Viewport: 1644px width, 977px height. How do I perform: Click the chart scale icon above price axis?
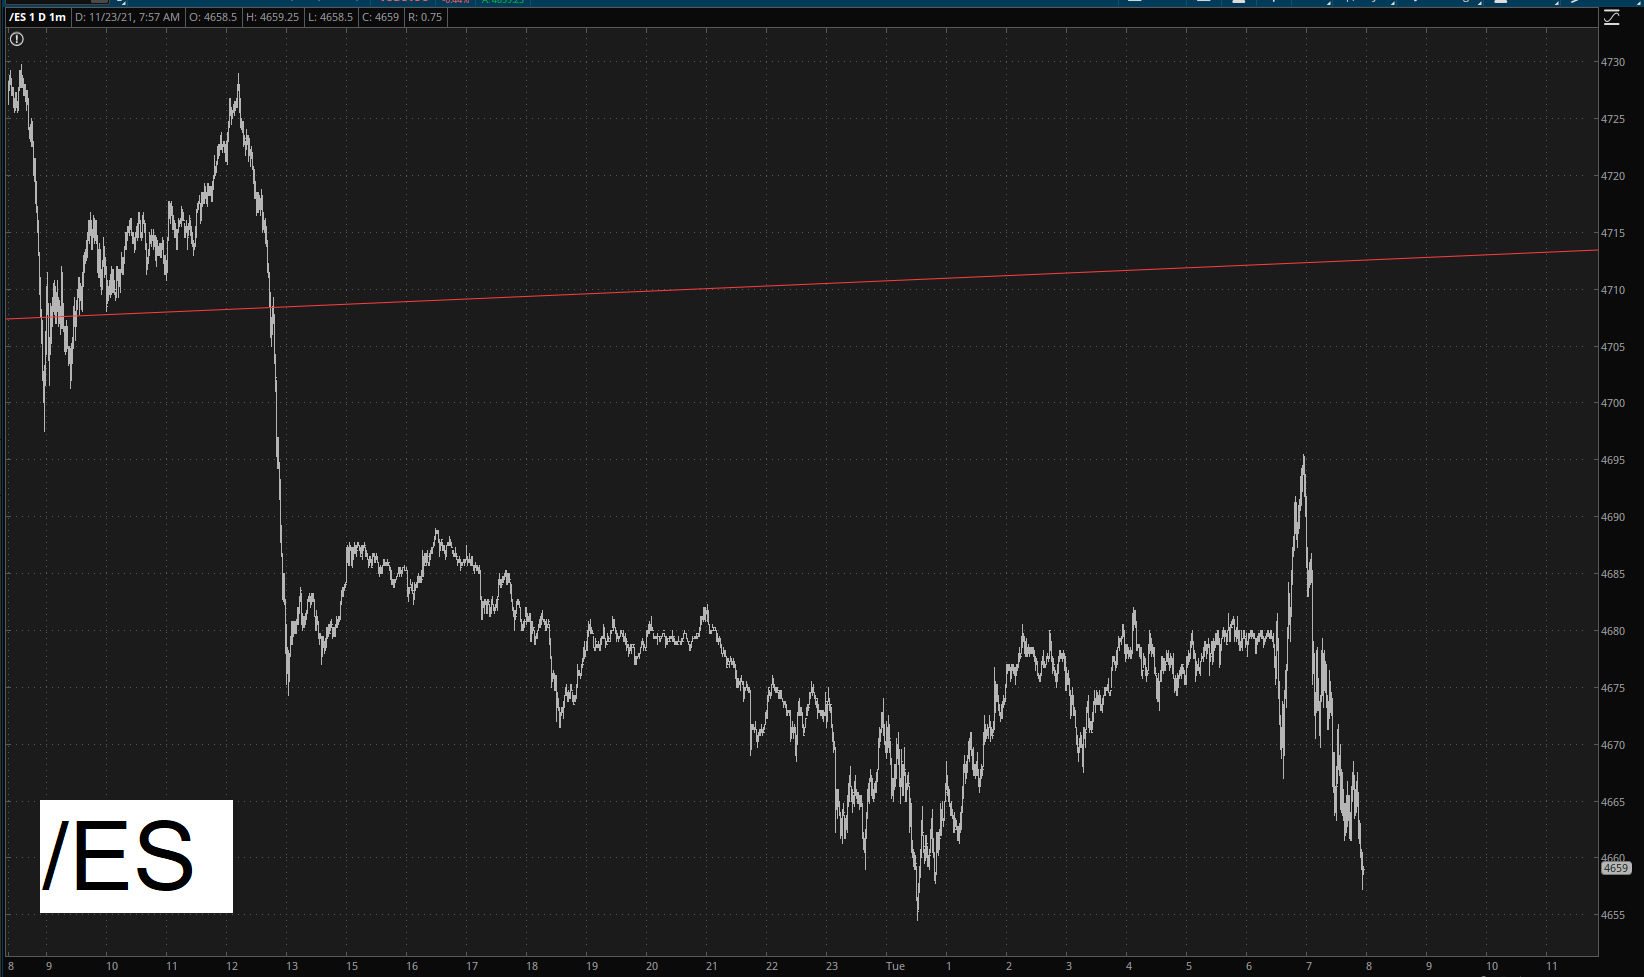1611,18
